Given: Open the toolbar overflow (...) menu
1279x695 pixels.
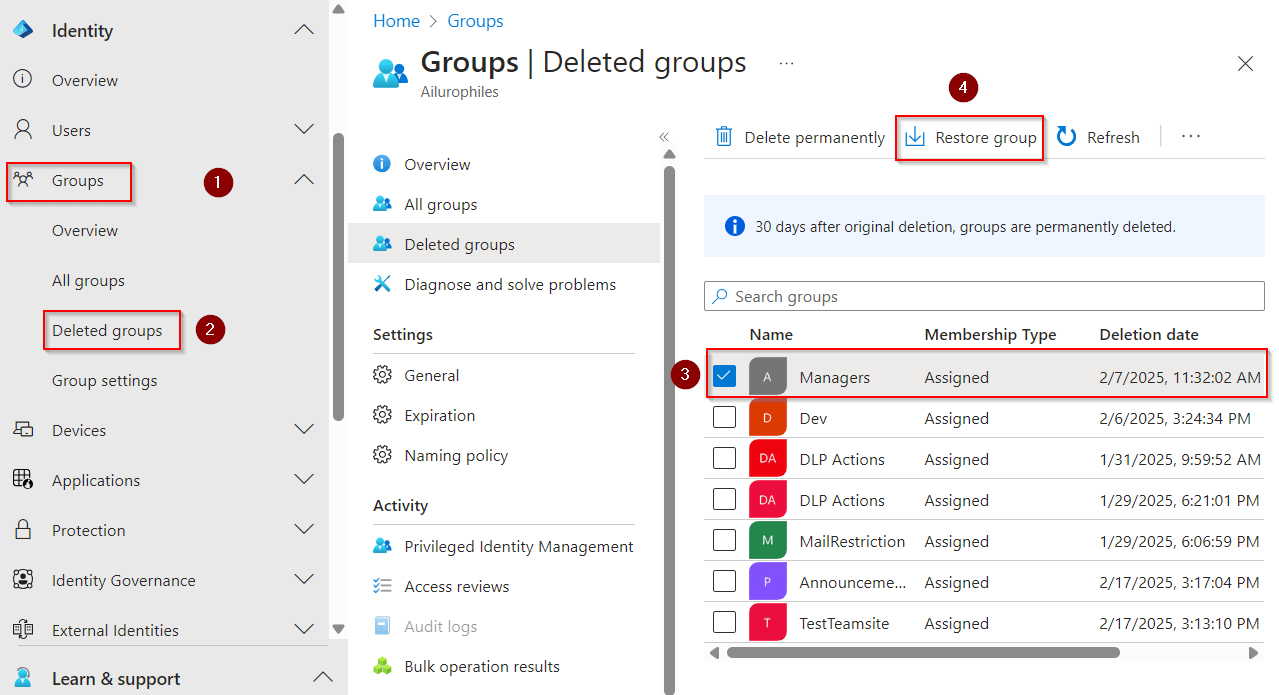Looking at the screenshot, I should point(1190,136).
